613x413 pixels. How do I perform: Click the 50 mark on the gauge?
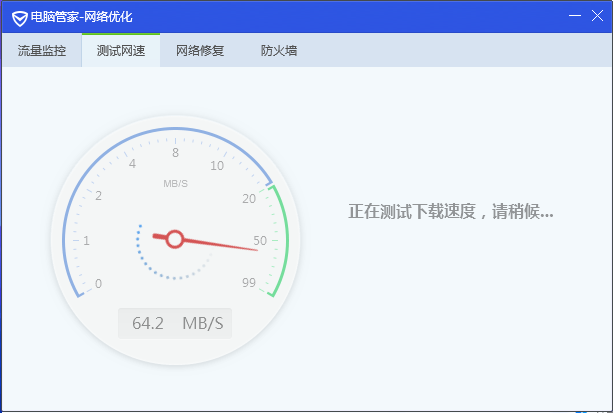pyautogui.click(x=260, y=241)
